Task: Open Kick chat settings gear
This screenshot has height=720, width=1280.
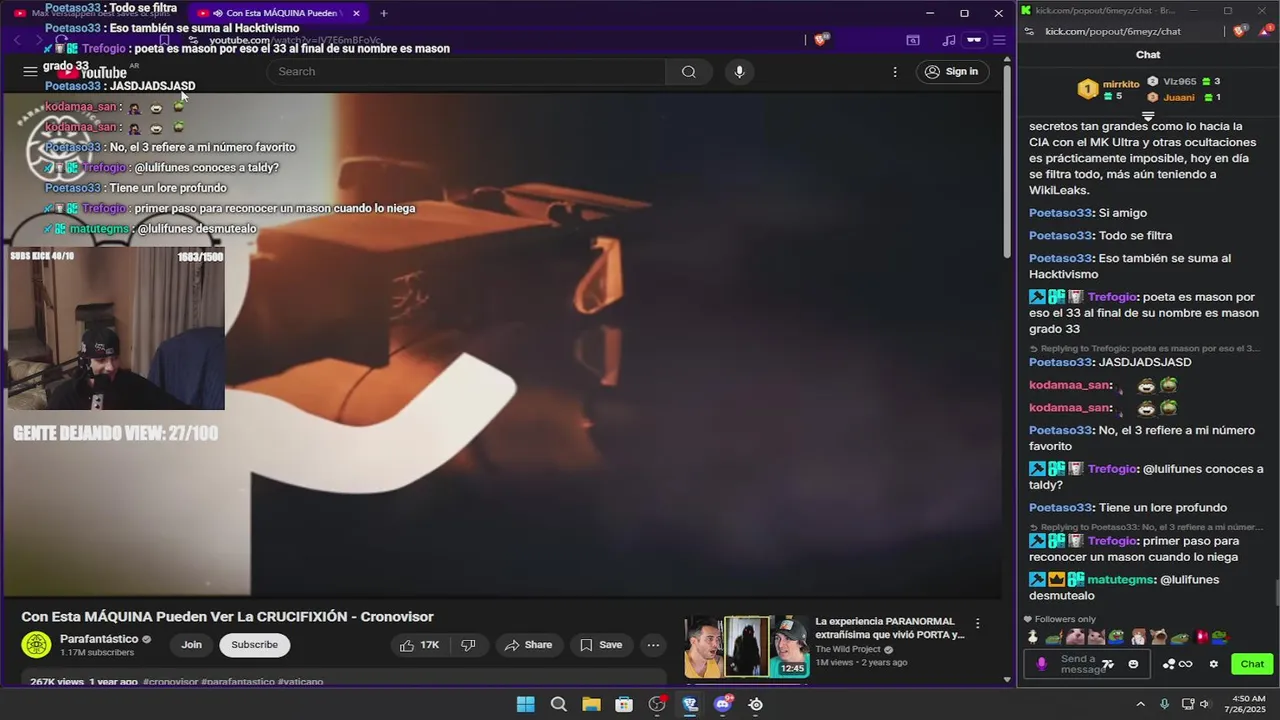Action: [1214, 664]
